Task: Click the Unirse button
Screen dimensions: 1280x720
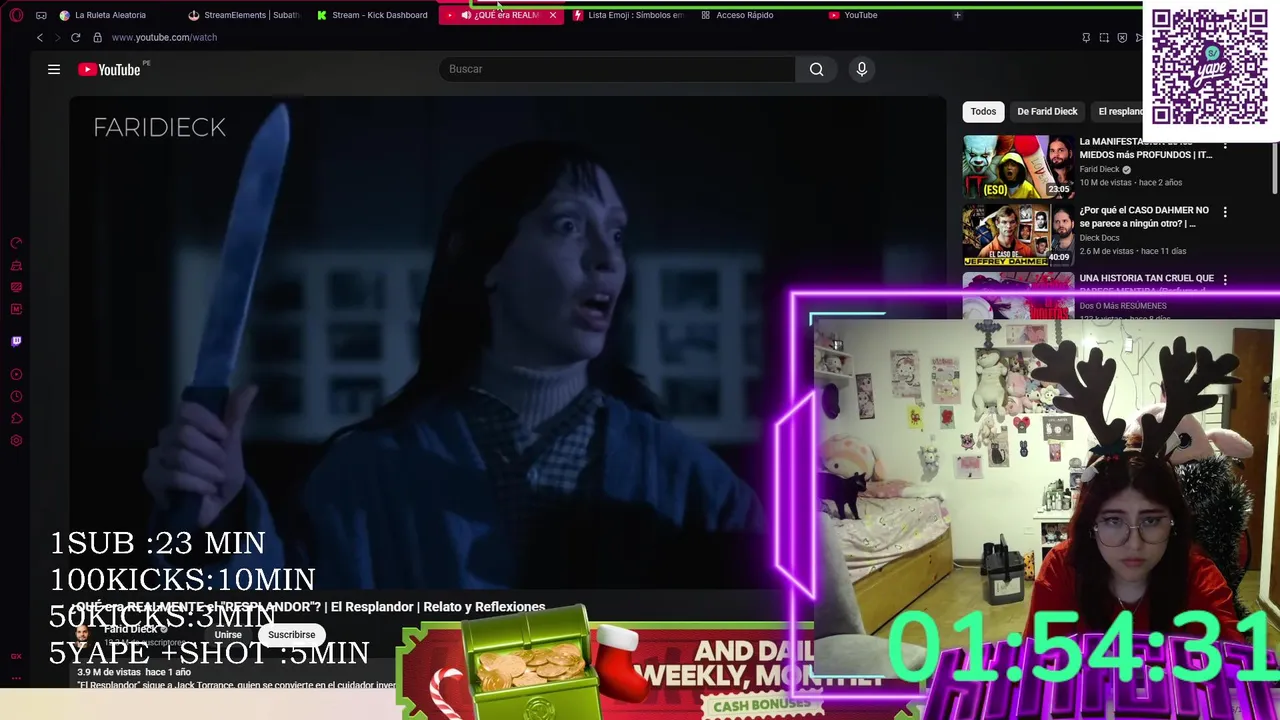Action: [228, 634]
